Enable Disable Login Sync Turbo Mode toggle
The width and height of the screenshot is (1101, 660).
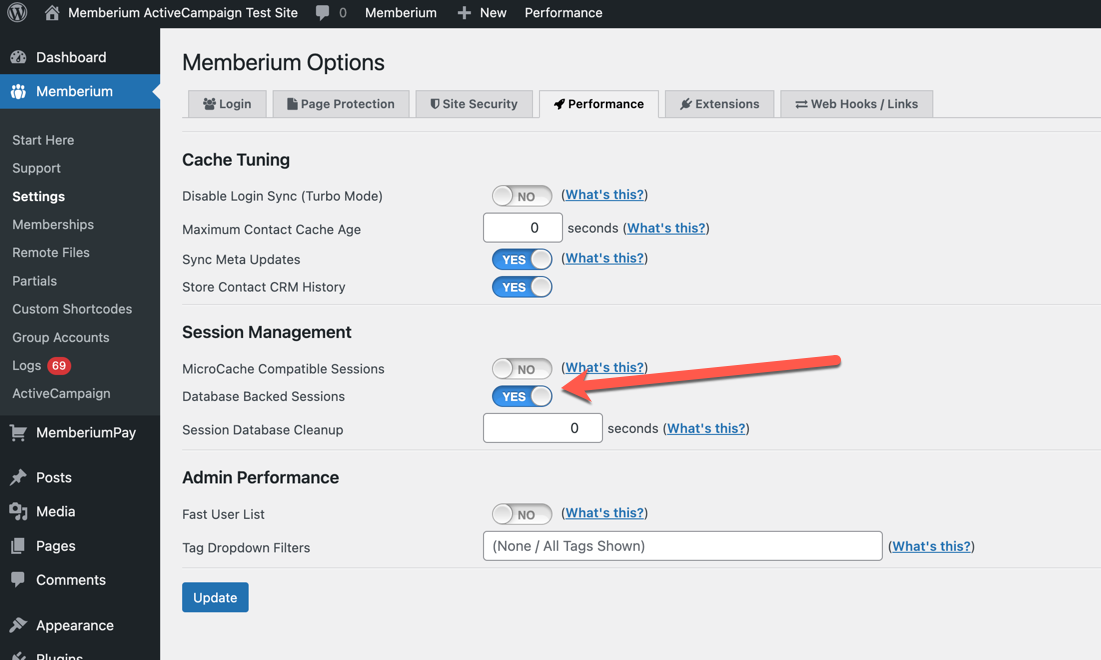point(522,196)
